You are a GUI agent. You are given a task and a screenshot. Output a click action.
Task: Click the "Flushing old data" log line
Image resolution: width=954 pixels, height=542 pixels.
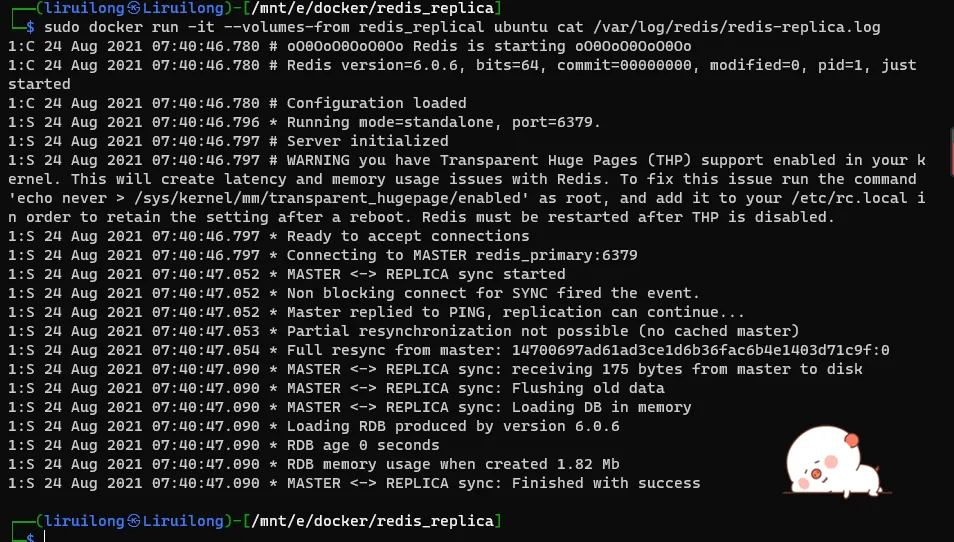click(588, 388)
